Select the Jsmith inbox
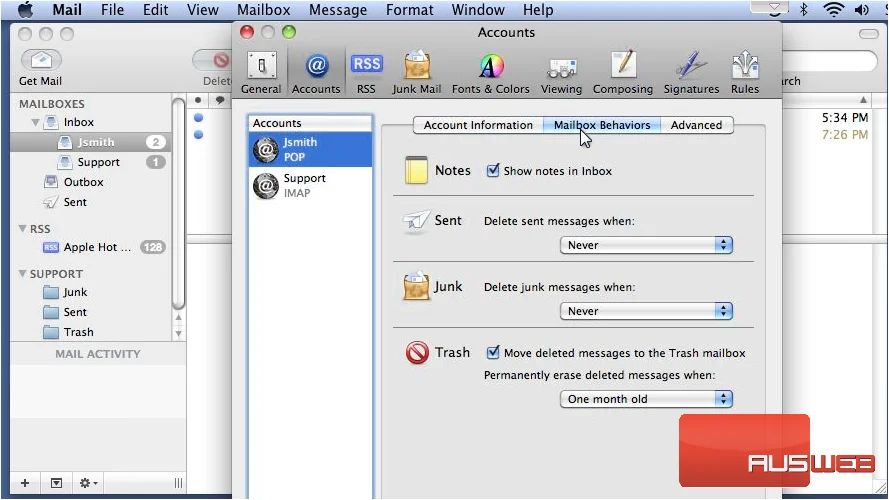The height and width of the screenshot is (500, 889). [91, 142]
